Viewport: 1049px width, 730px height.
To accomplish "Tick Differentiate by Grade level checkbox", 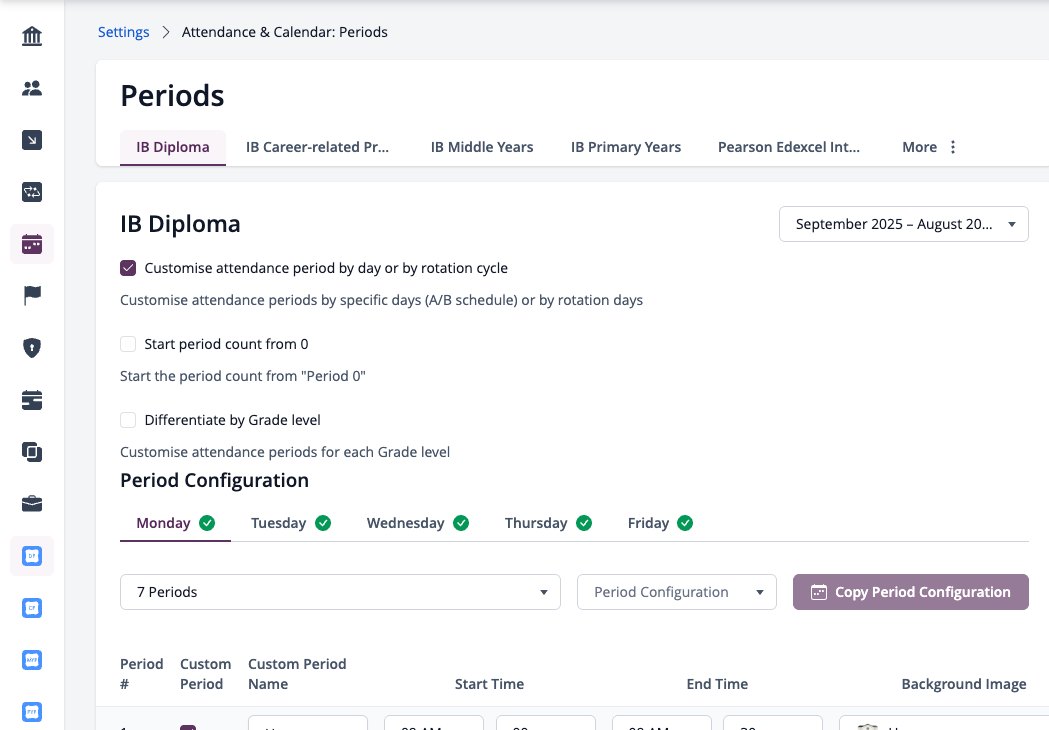I will coord(128,420).
